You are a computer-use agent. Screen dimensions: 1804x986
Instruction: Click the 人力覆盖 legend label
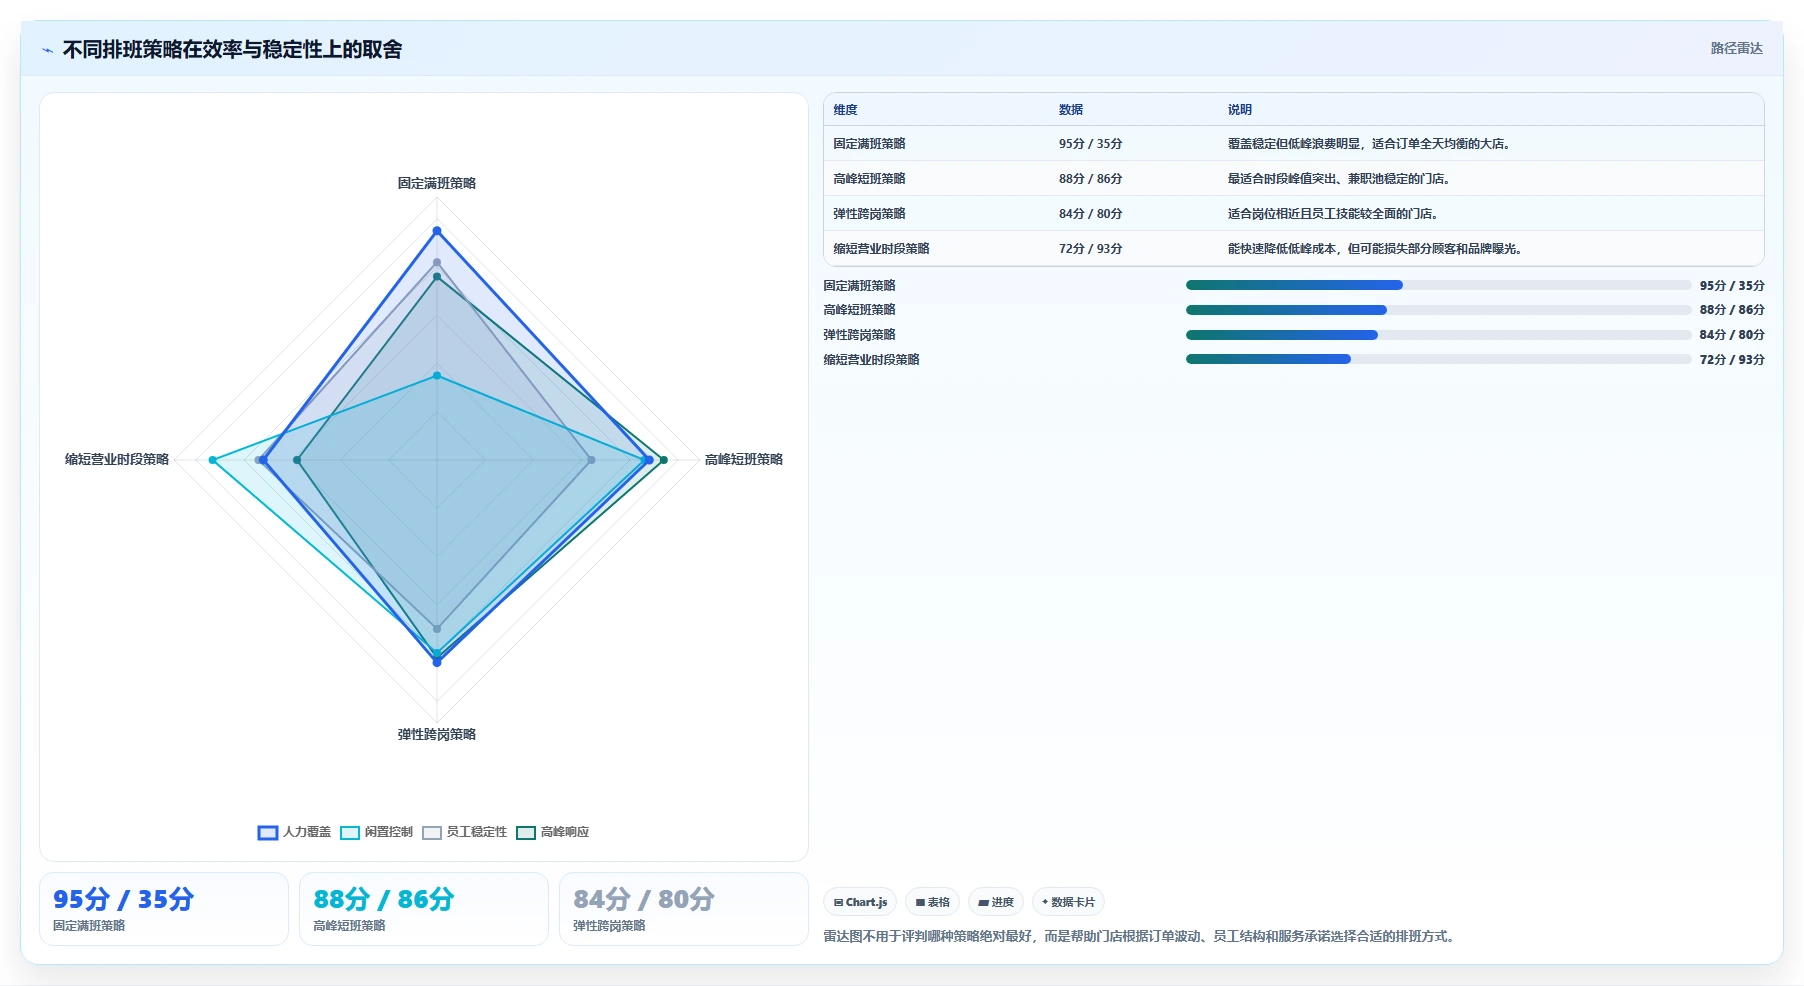[306, 832]
